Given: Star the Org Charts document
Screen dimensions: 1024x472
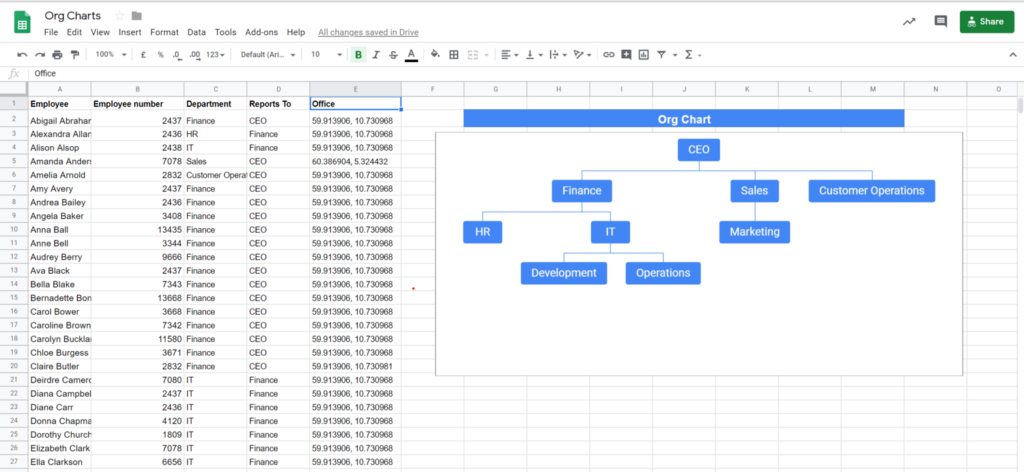Looking at the screenshot, I should [120, 16].
